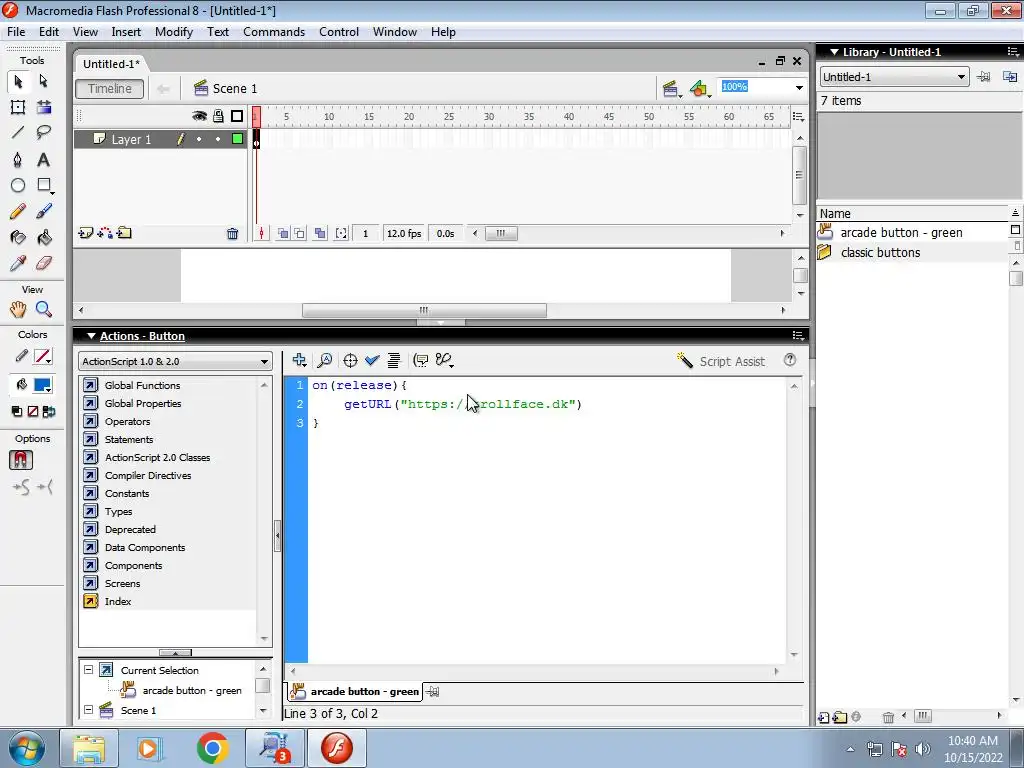Select the Ink Bottle tool

(x=18, y=237)
